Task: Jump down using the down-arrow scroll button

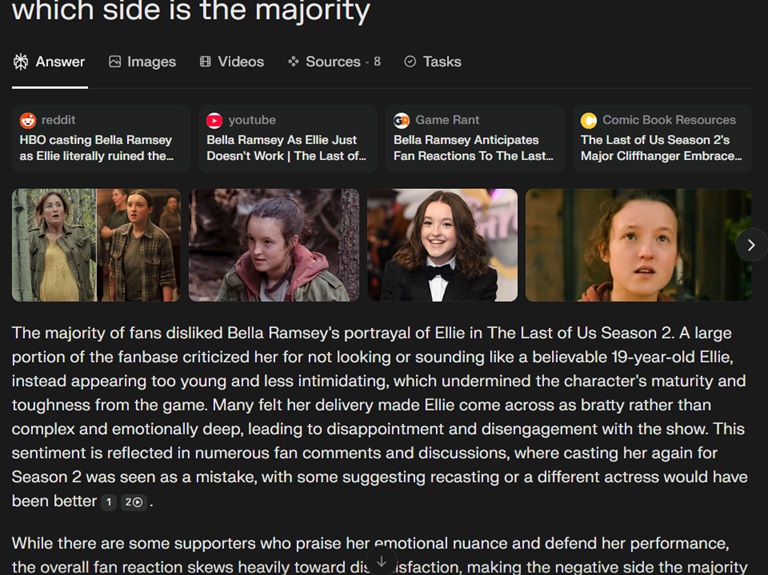Action: (x=382, y=562)
